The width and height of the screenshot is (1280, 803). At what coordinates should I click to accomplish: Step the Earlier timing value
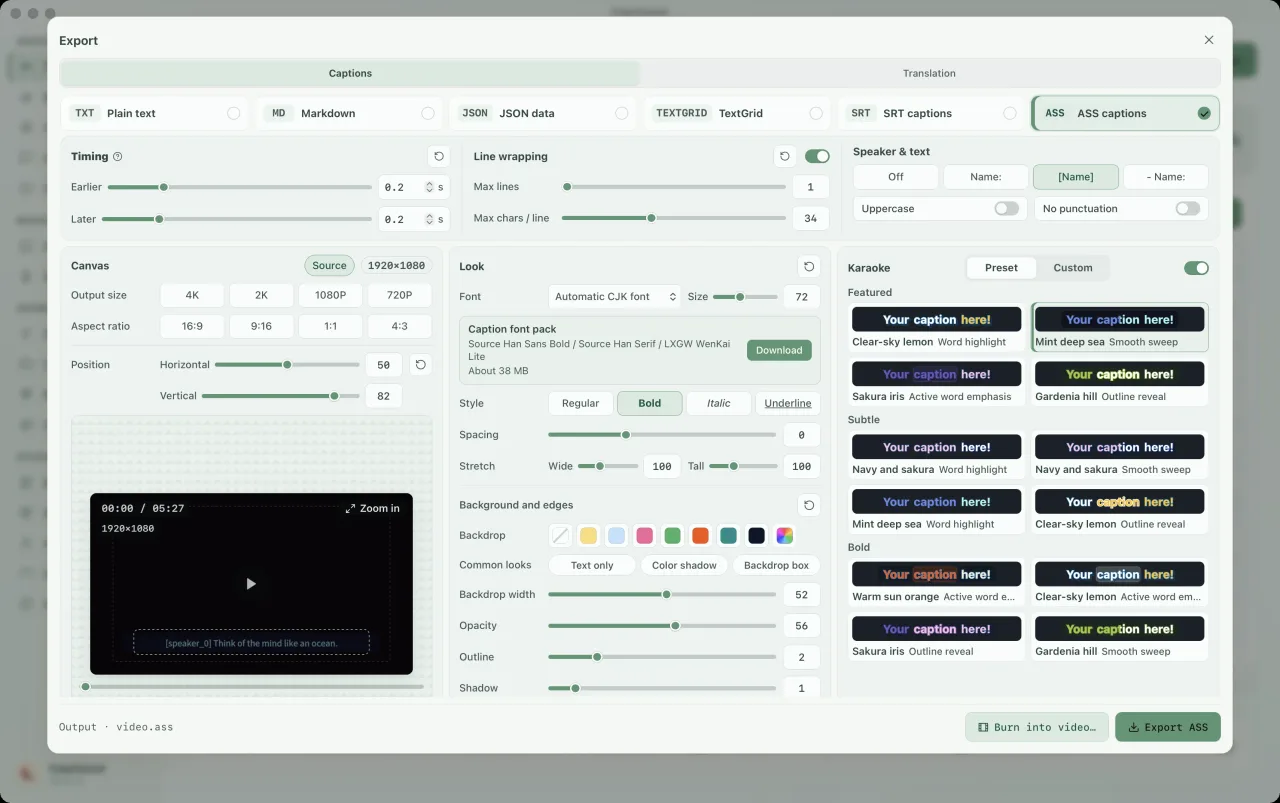[430, 187]
